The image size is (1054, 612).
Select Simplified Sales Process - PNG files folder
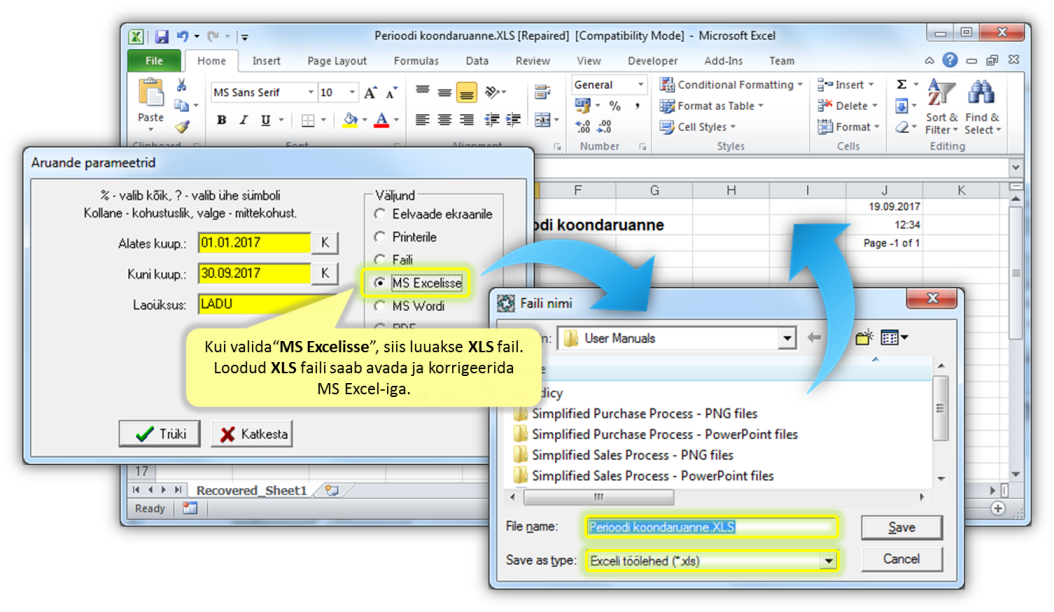point(632,455)
